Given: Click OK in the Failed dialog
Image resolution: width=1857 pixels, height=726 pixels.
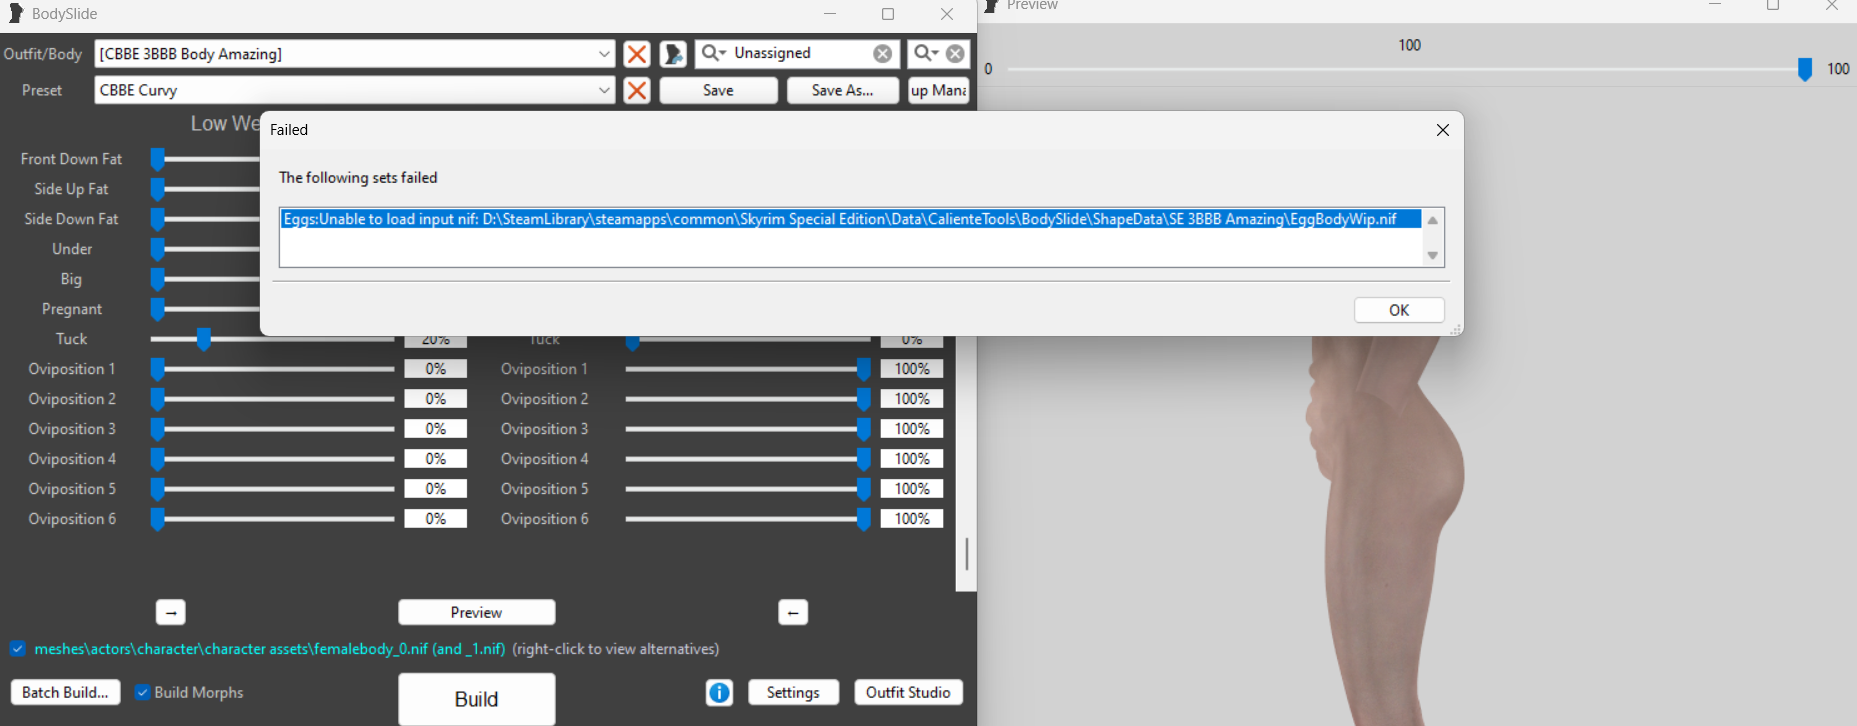Looking at the screenshot, I should point(1399,310).
